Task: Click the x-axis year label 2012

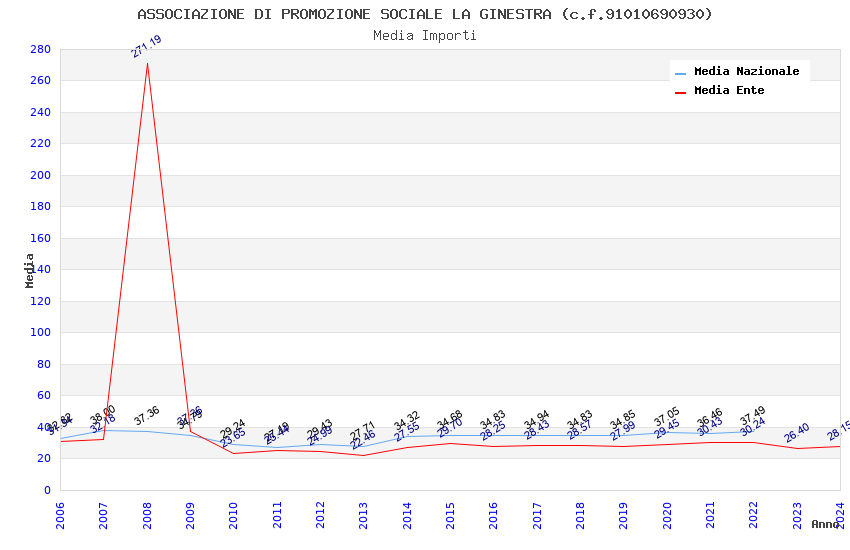Action: 320,515
